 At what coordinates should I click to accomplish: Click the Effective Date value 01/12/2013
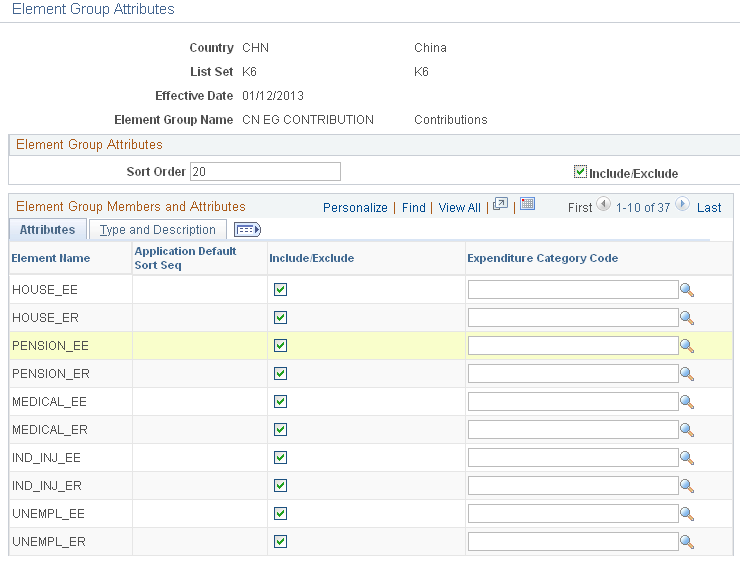273,96
